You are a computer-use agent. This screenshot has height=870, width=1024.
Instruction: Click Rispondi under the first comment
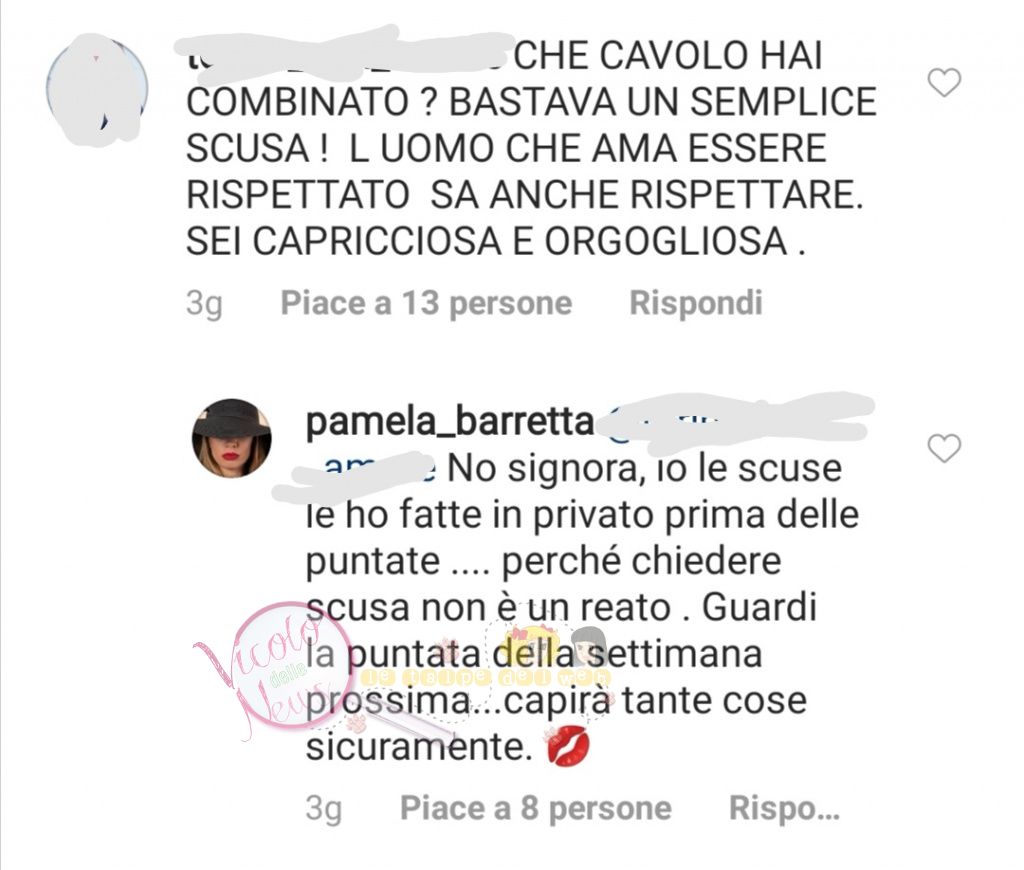696,303
